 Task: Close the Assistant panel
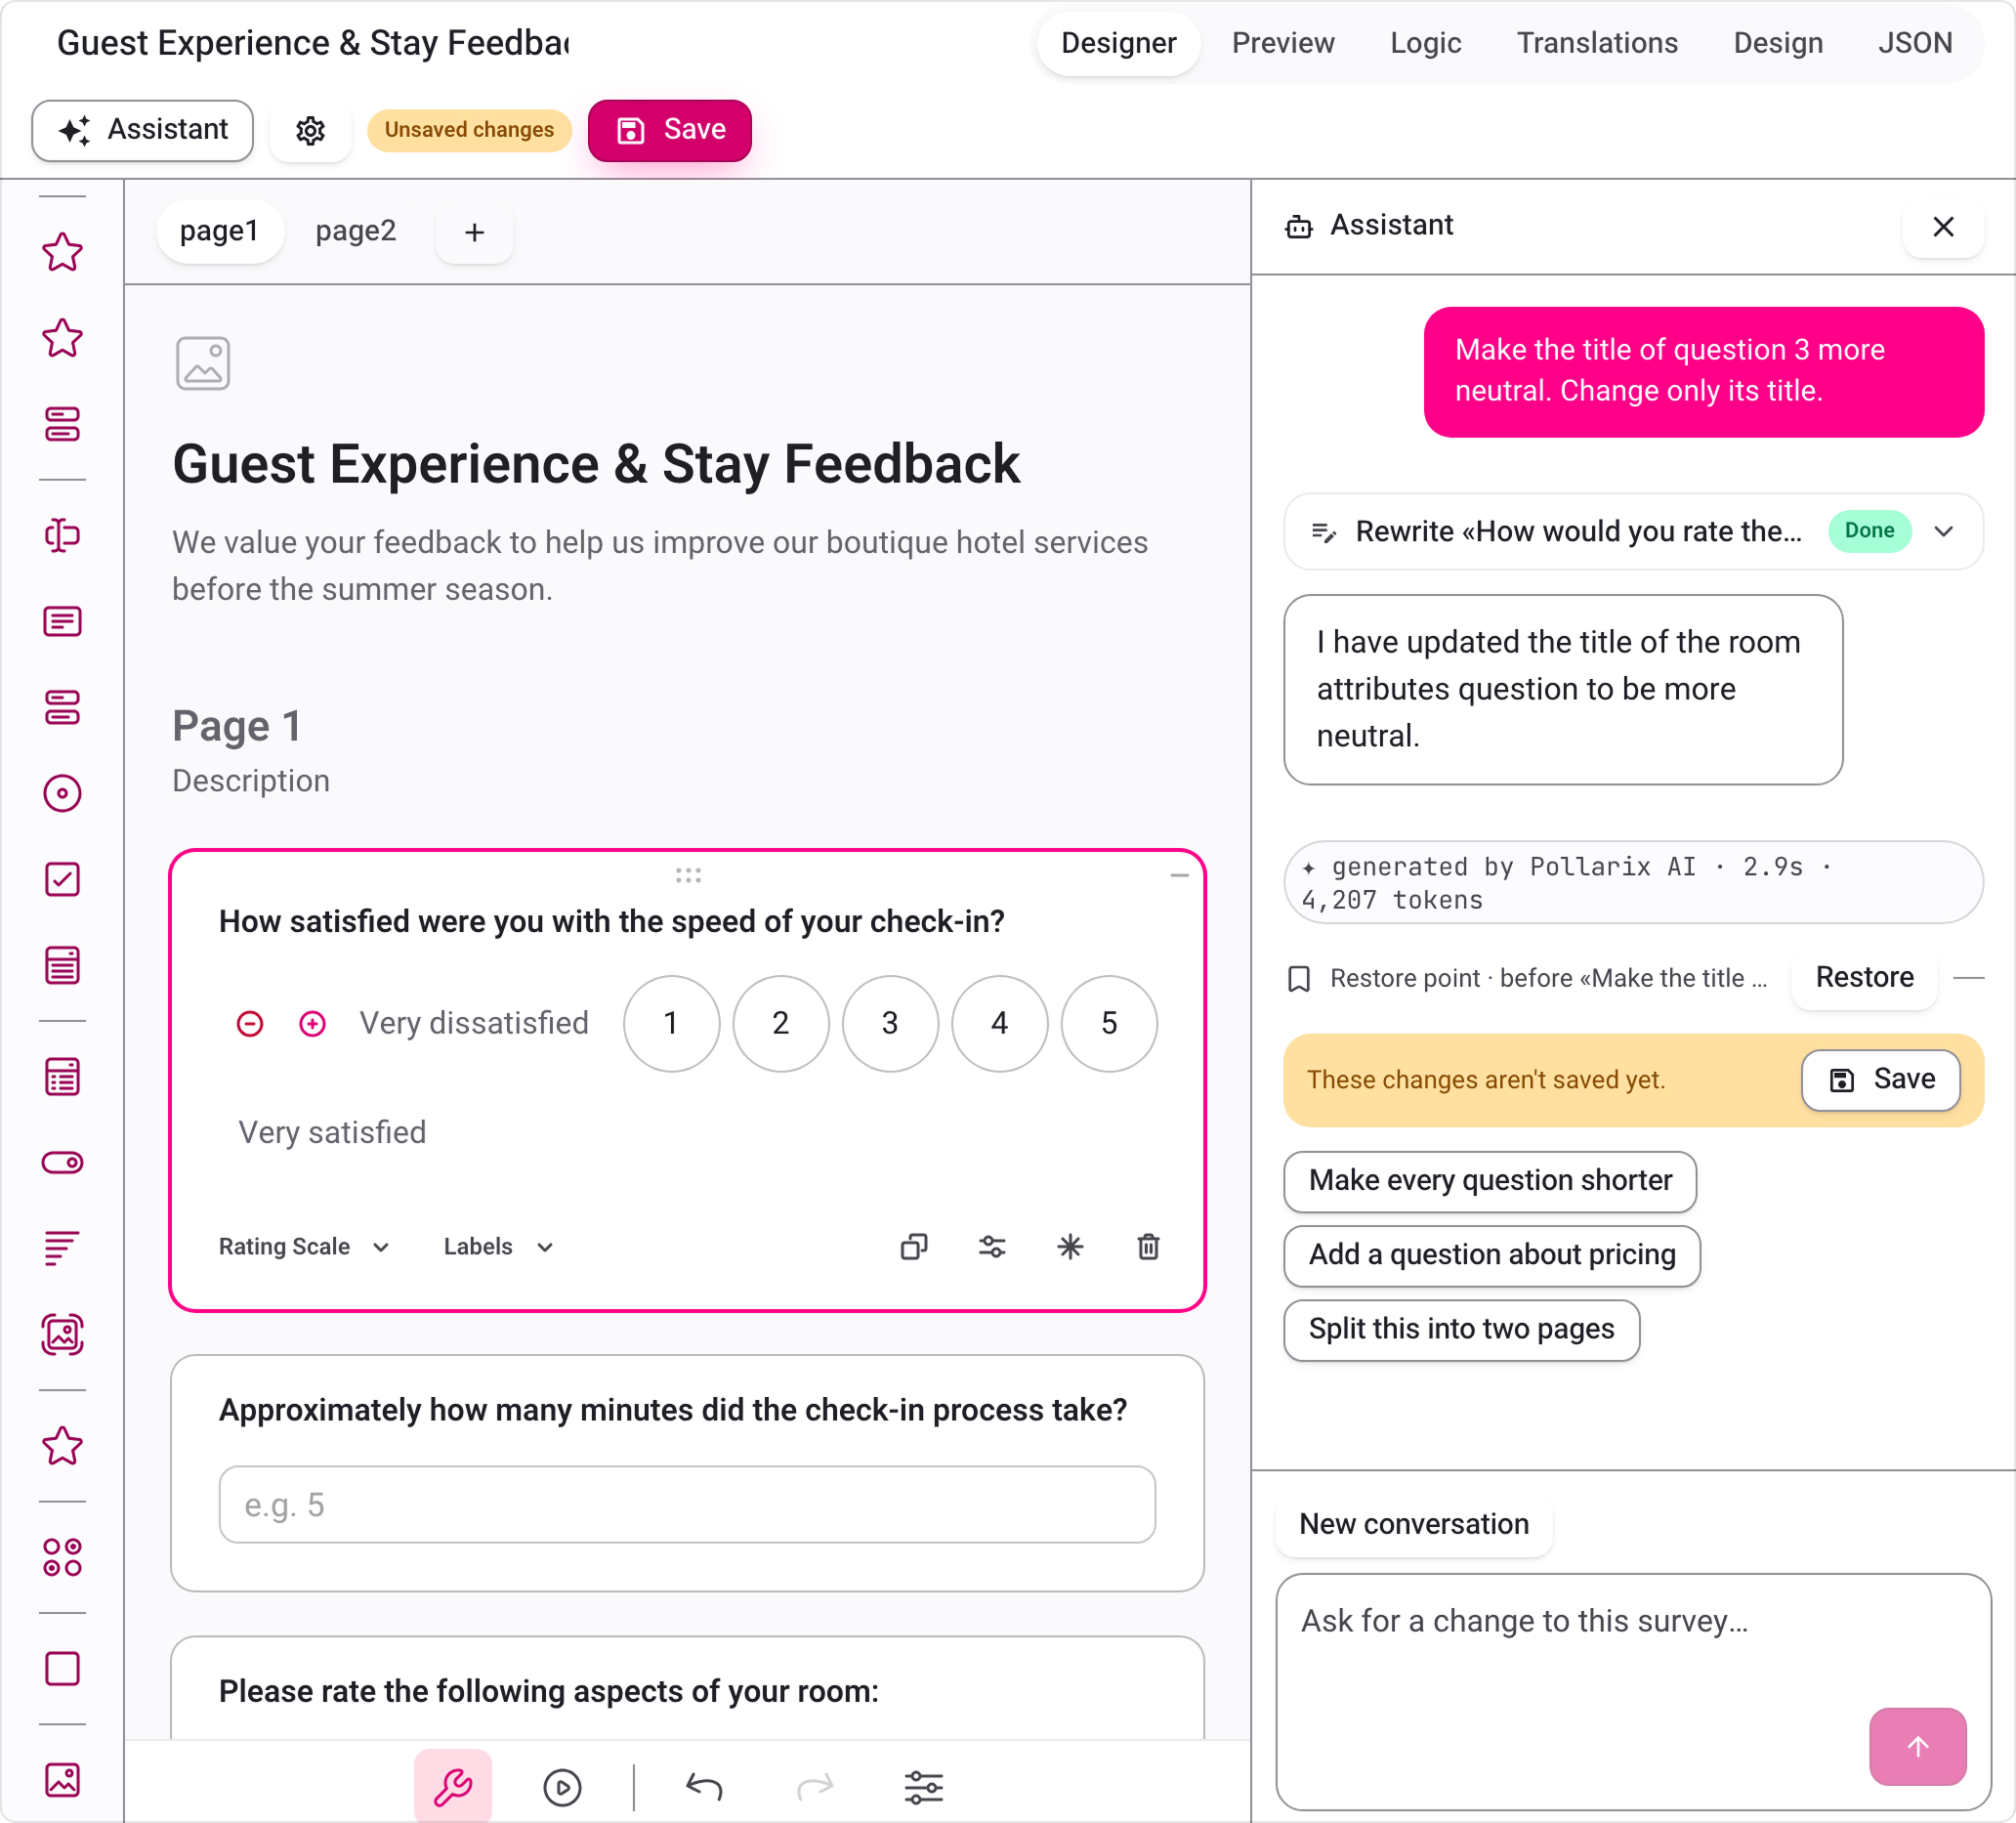tap(1943, 227)
